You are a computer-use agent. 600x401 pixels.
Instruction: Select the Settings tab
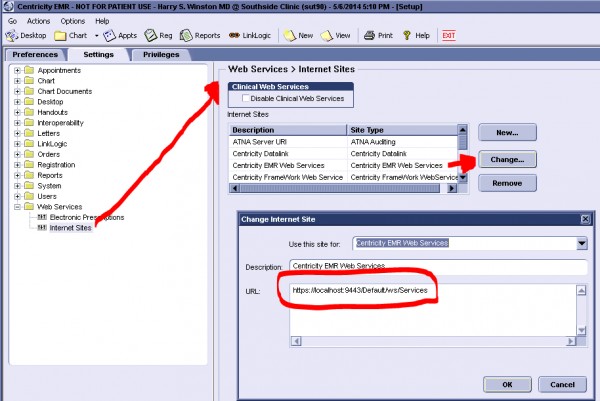pyautogui.click(x=98, y=54)
